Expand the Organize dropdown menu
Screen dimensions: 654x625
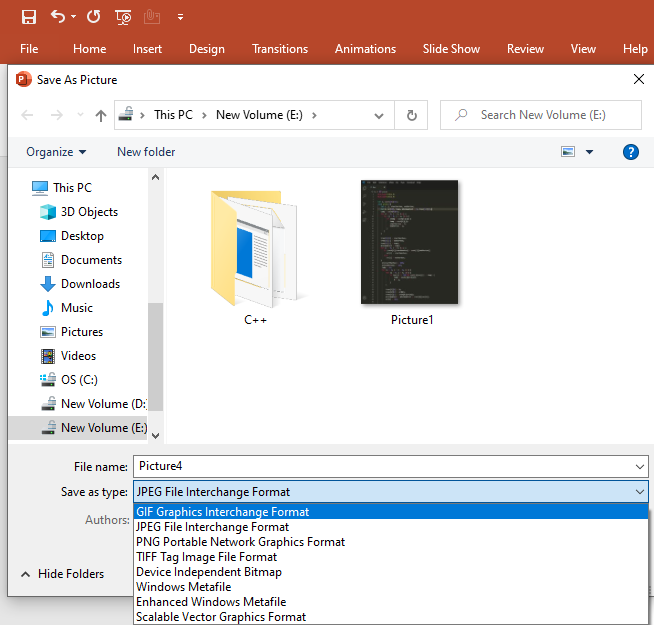tap(56, 152)
